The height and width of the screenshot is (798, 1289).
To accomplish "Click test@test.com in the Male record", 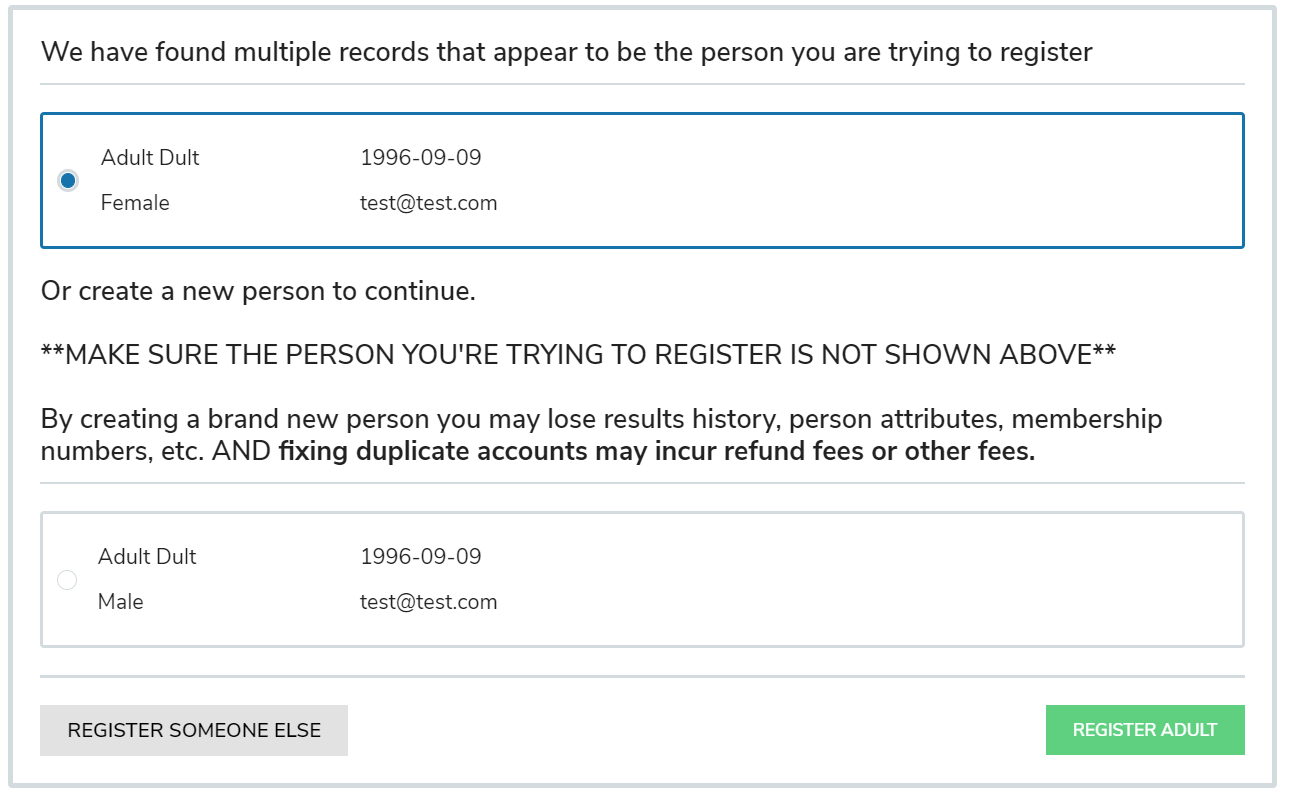I will coord(428,602).
